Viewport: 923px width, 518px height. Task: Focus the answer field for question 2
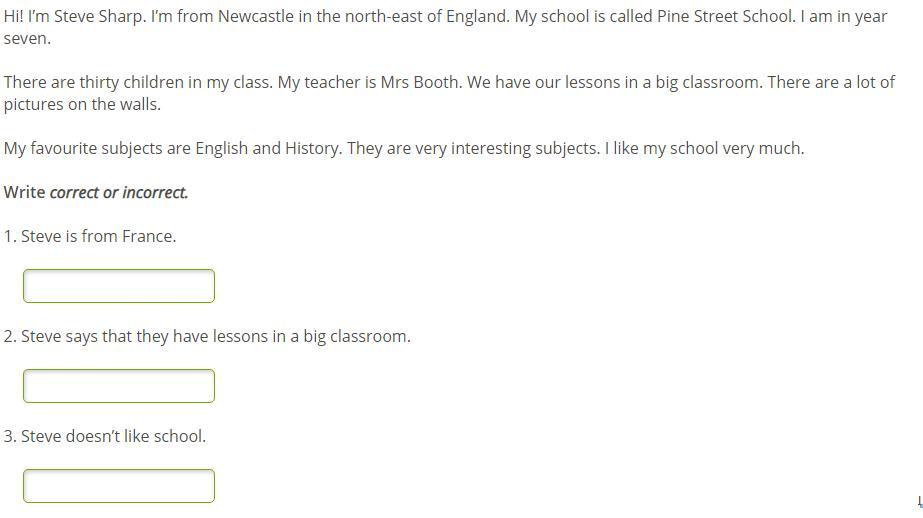[119, 386]
